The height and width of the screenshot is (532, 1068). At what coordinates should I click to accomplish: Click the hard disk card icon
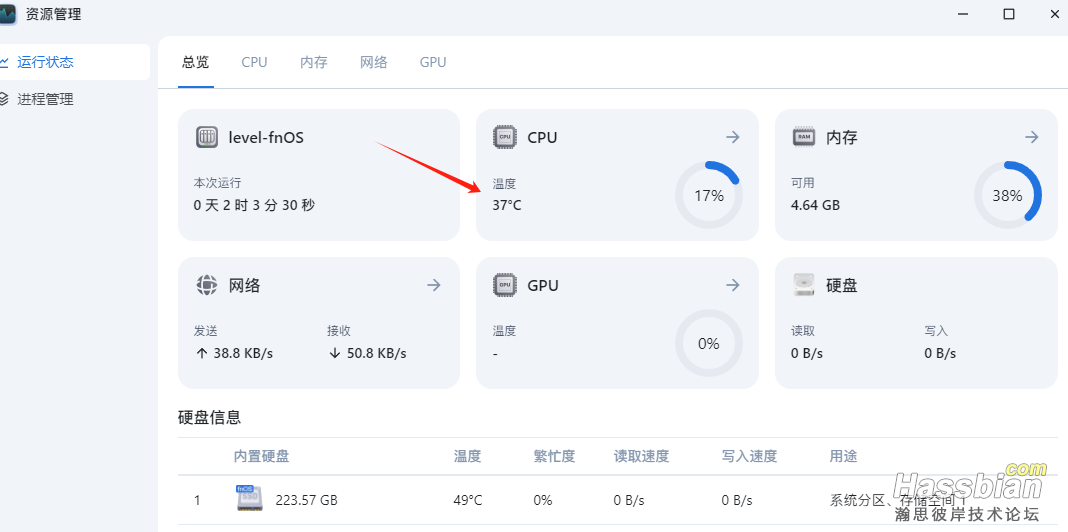[x=804, y=285]
